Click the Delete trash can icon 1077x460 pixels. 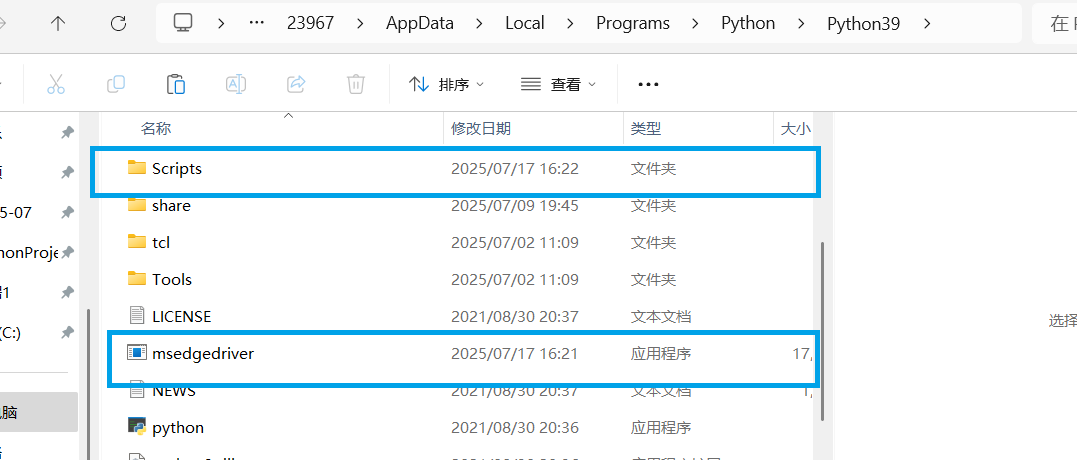tap(355, 84)
